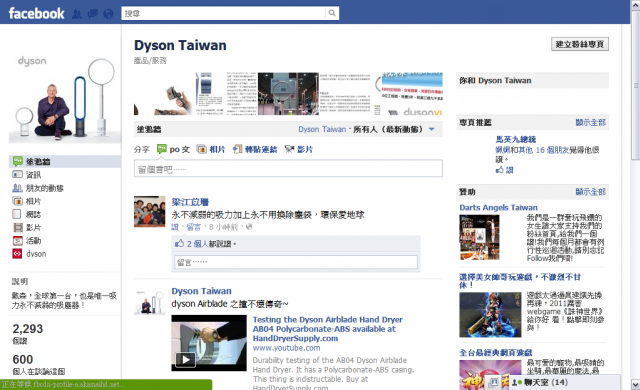640x390 pixels.
Task: Click the events calendar icon in sidebar
Action: pyautogui.click(x=17, y=241)
